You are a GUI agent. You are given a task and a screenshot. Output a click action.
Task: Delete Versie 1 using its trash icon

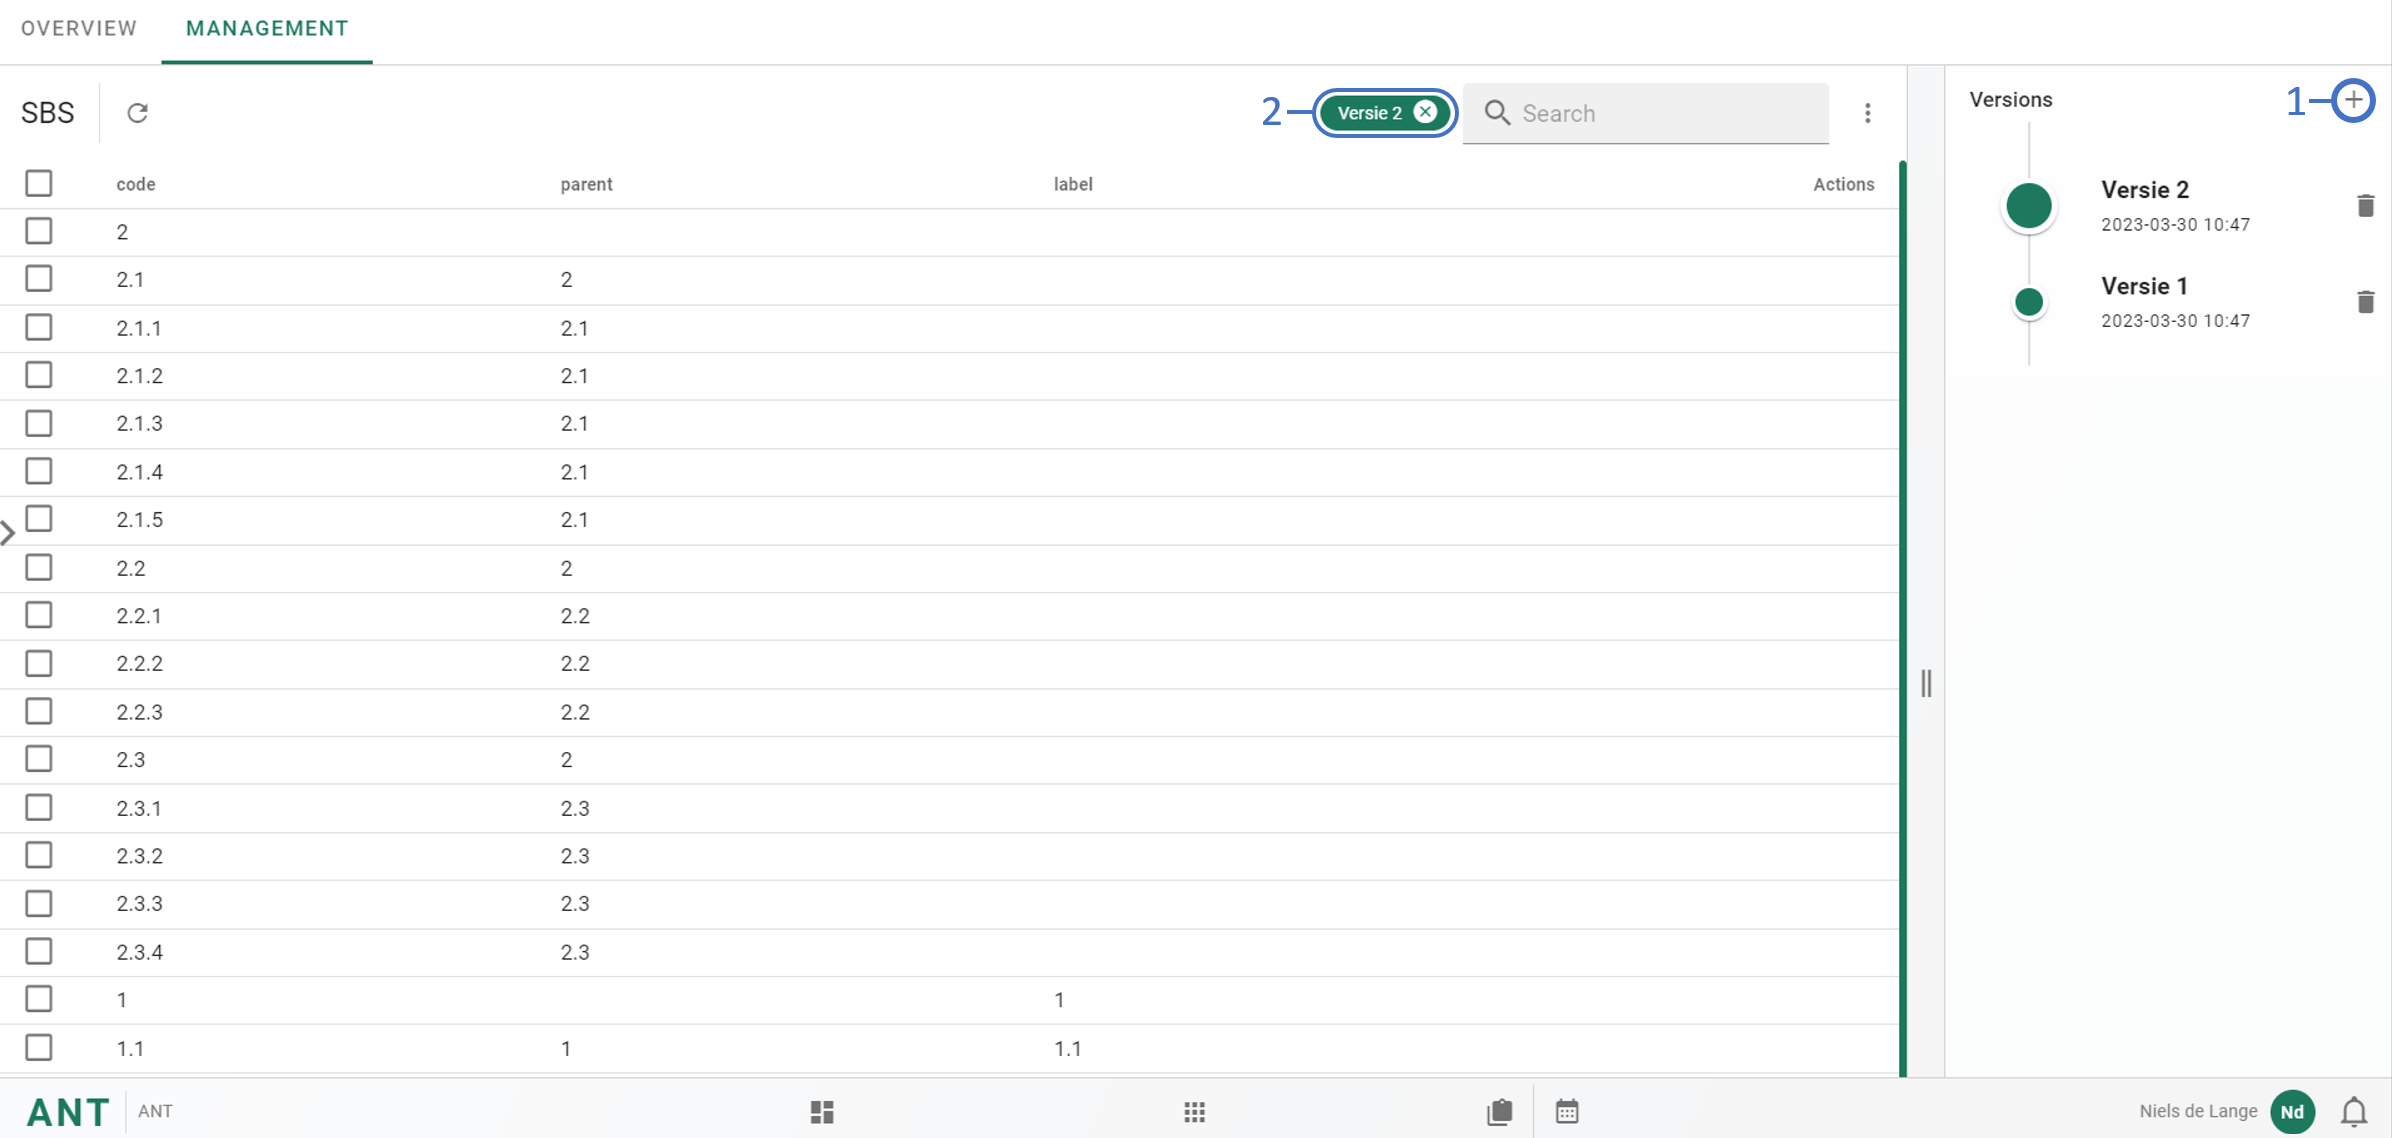coord(2365,302)
